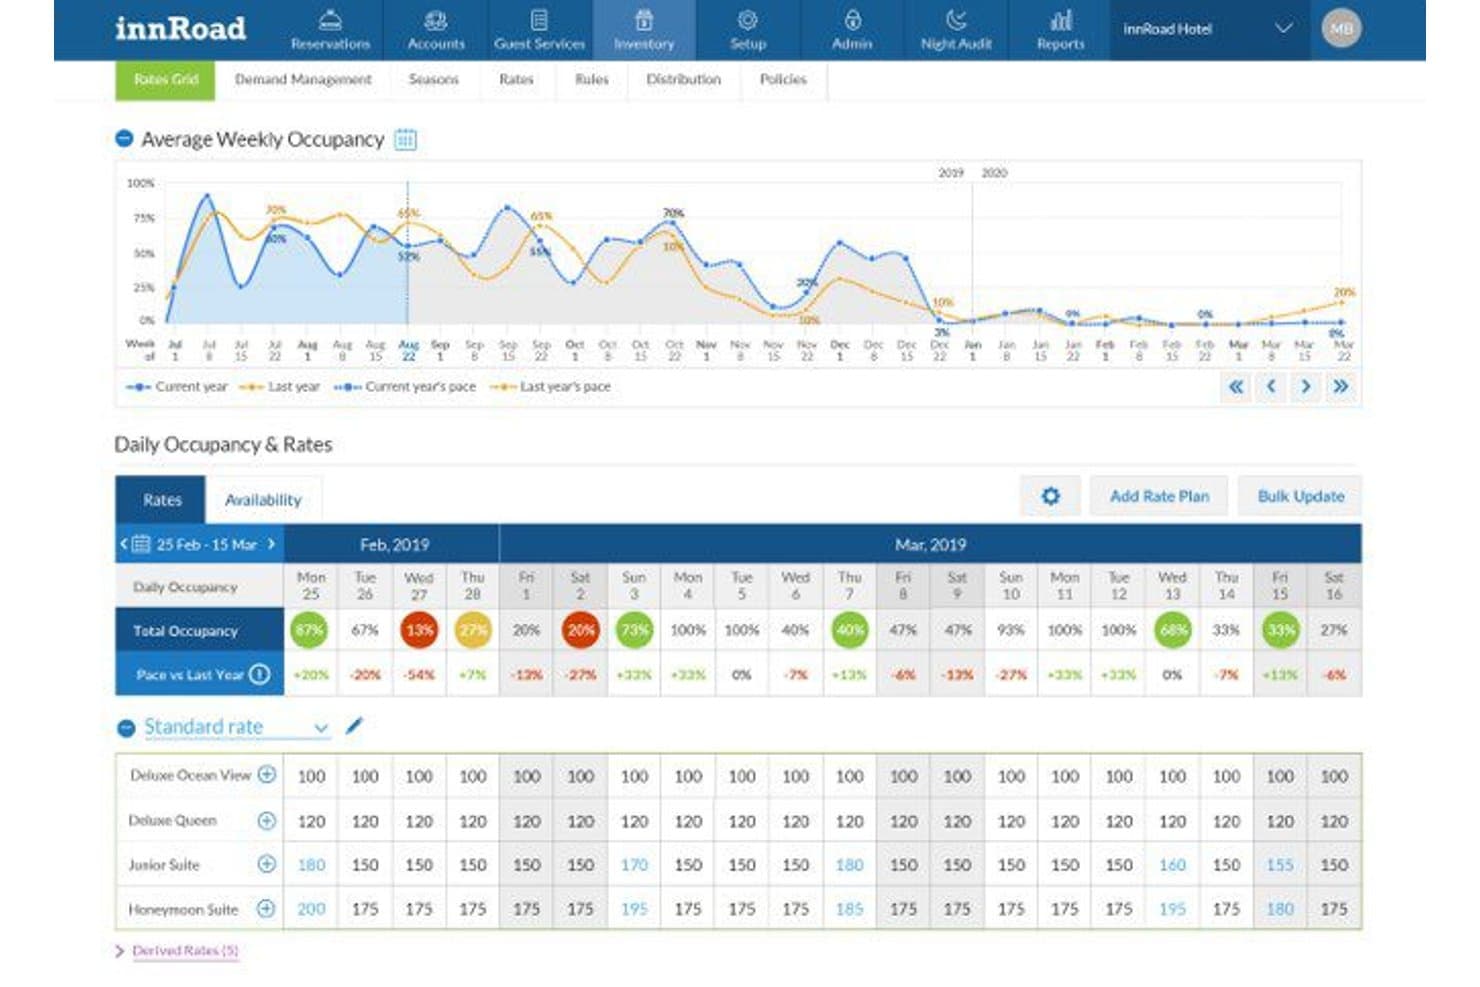Switch to the Seasons tab
The image size is (1480, 987).
pos(433,79)
